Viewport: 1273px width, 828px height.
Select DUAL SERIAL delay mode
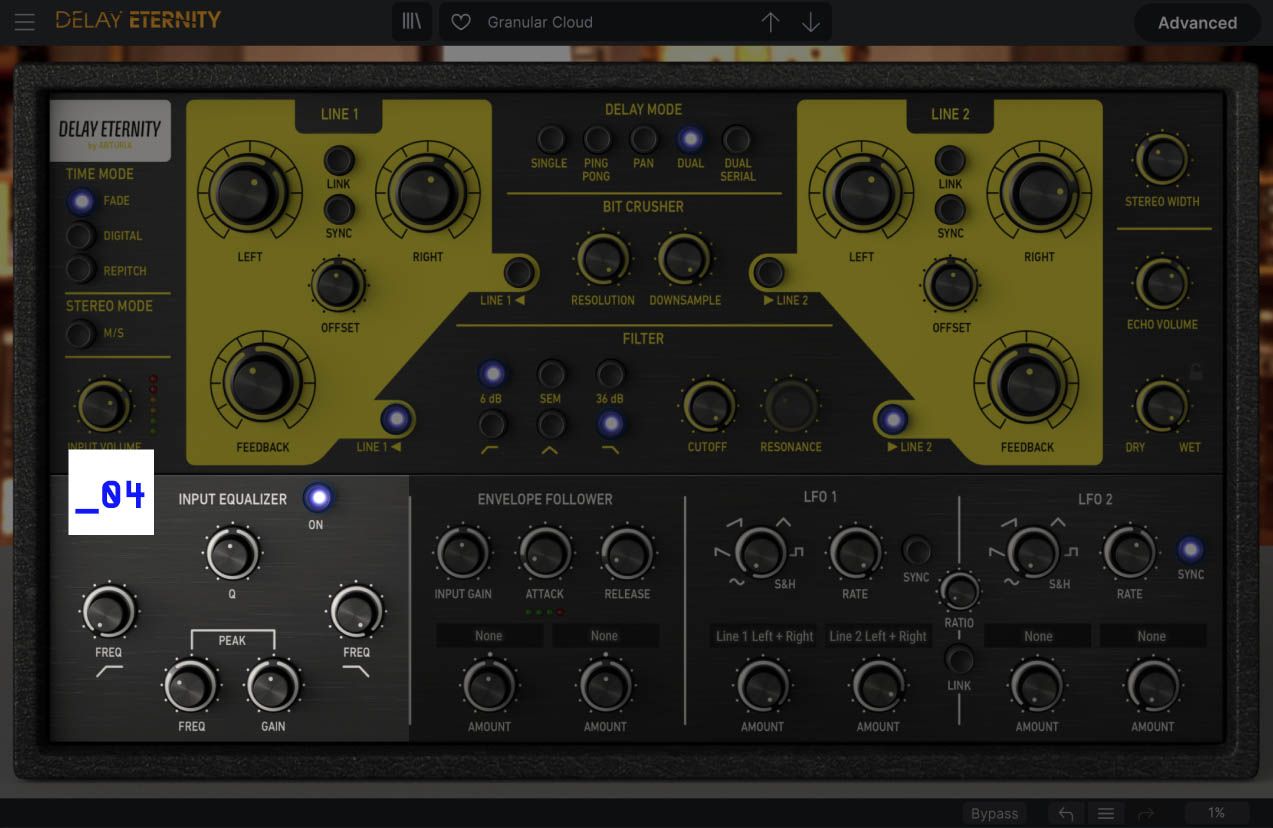(737, 139)
